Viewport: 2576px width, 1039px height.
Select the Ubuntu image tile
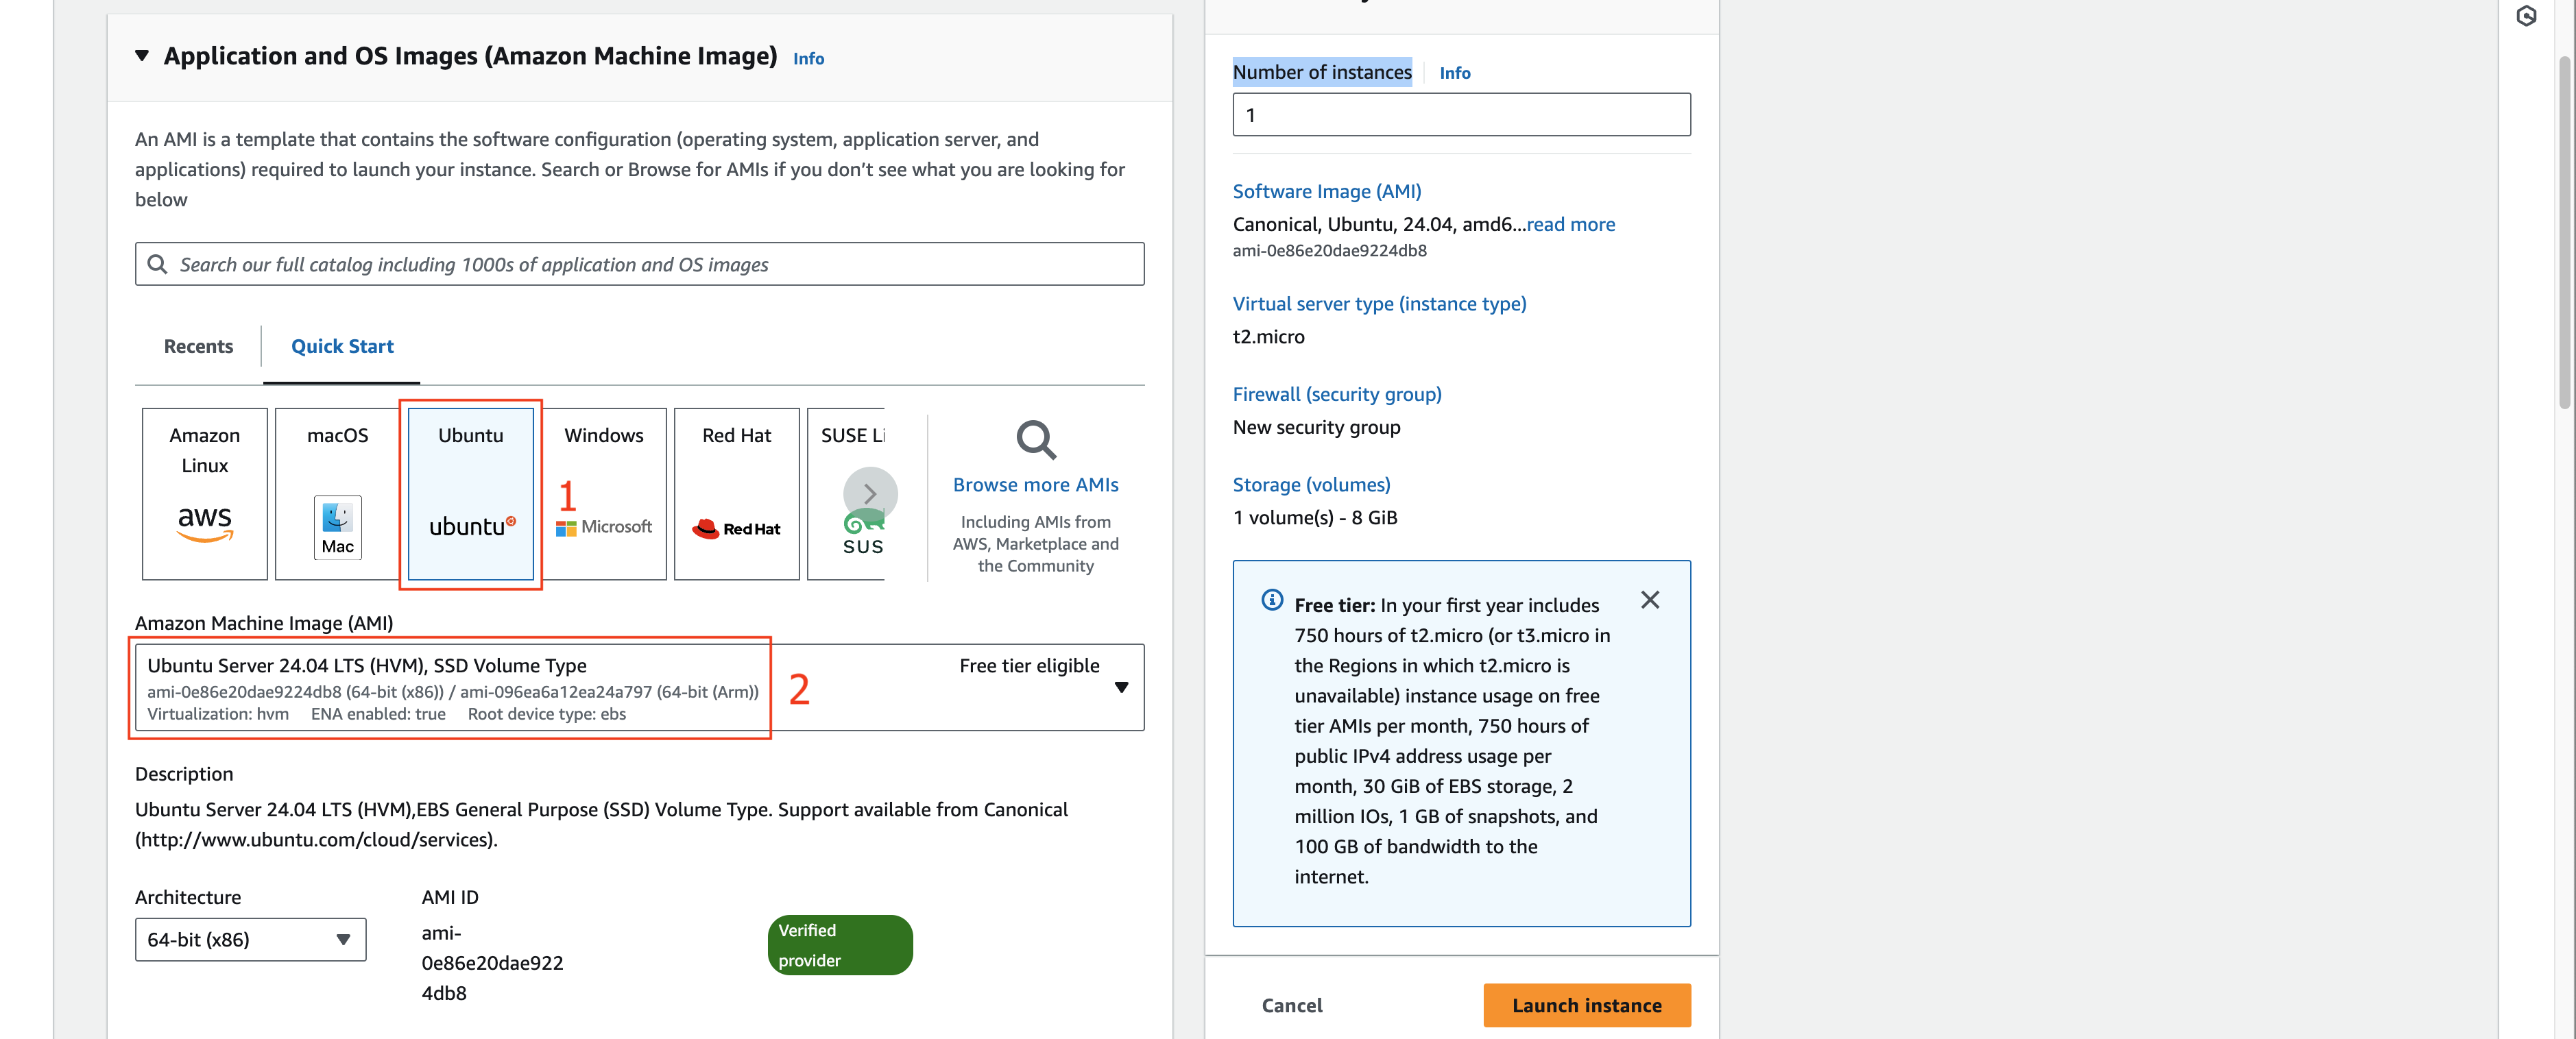[470, 493]
